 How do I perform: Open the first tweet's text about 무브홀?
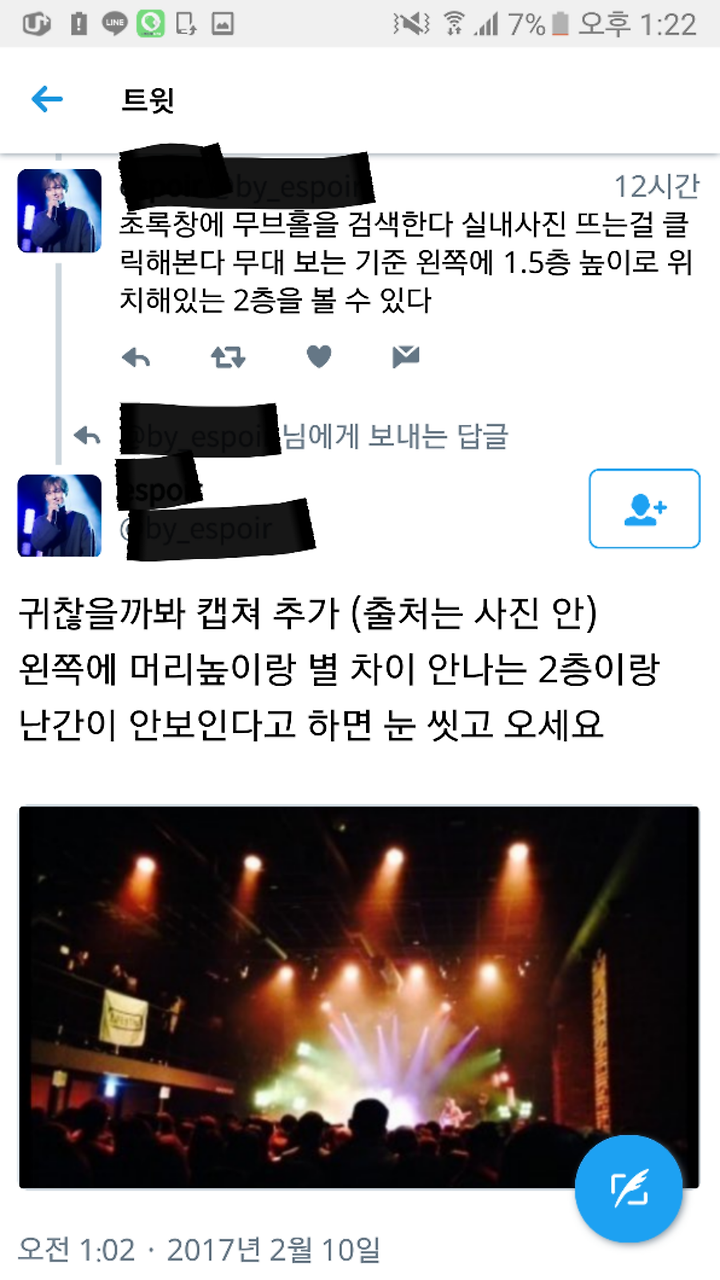[x=408, y=260]
